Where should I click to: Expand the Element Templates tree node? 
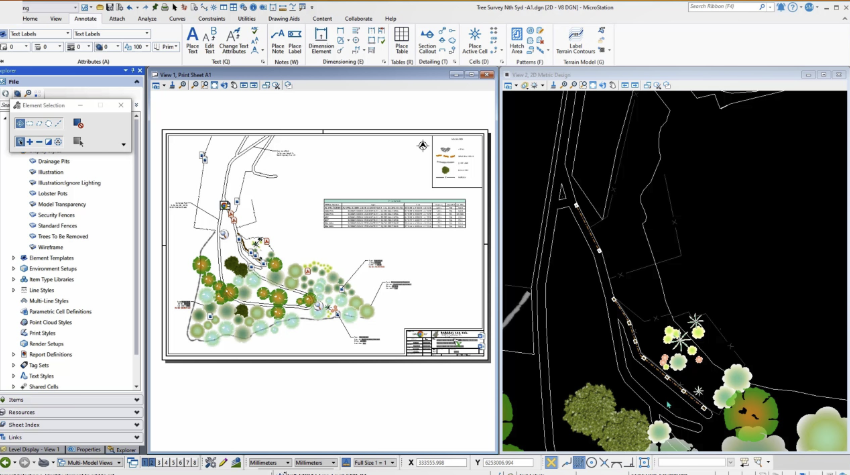coord(14,258)
